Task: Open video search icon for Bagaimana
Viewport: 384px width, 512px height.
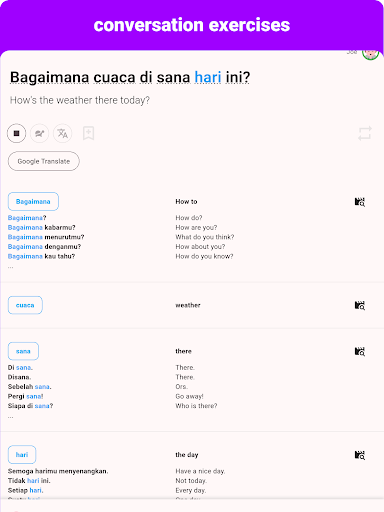Action: [360, 202]
